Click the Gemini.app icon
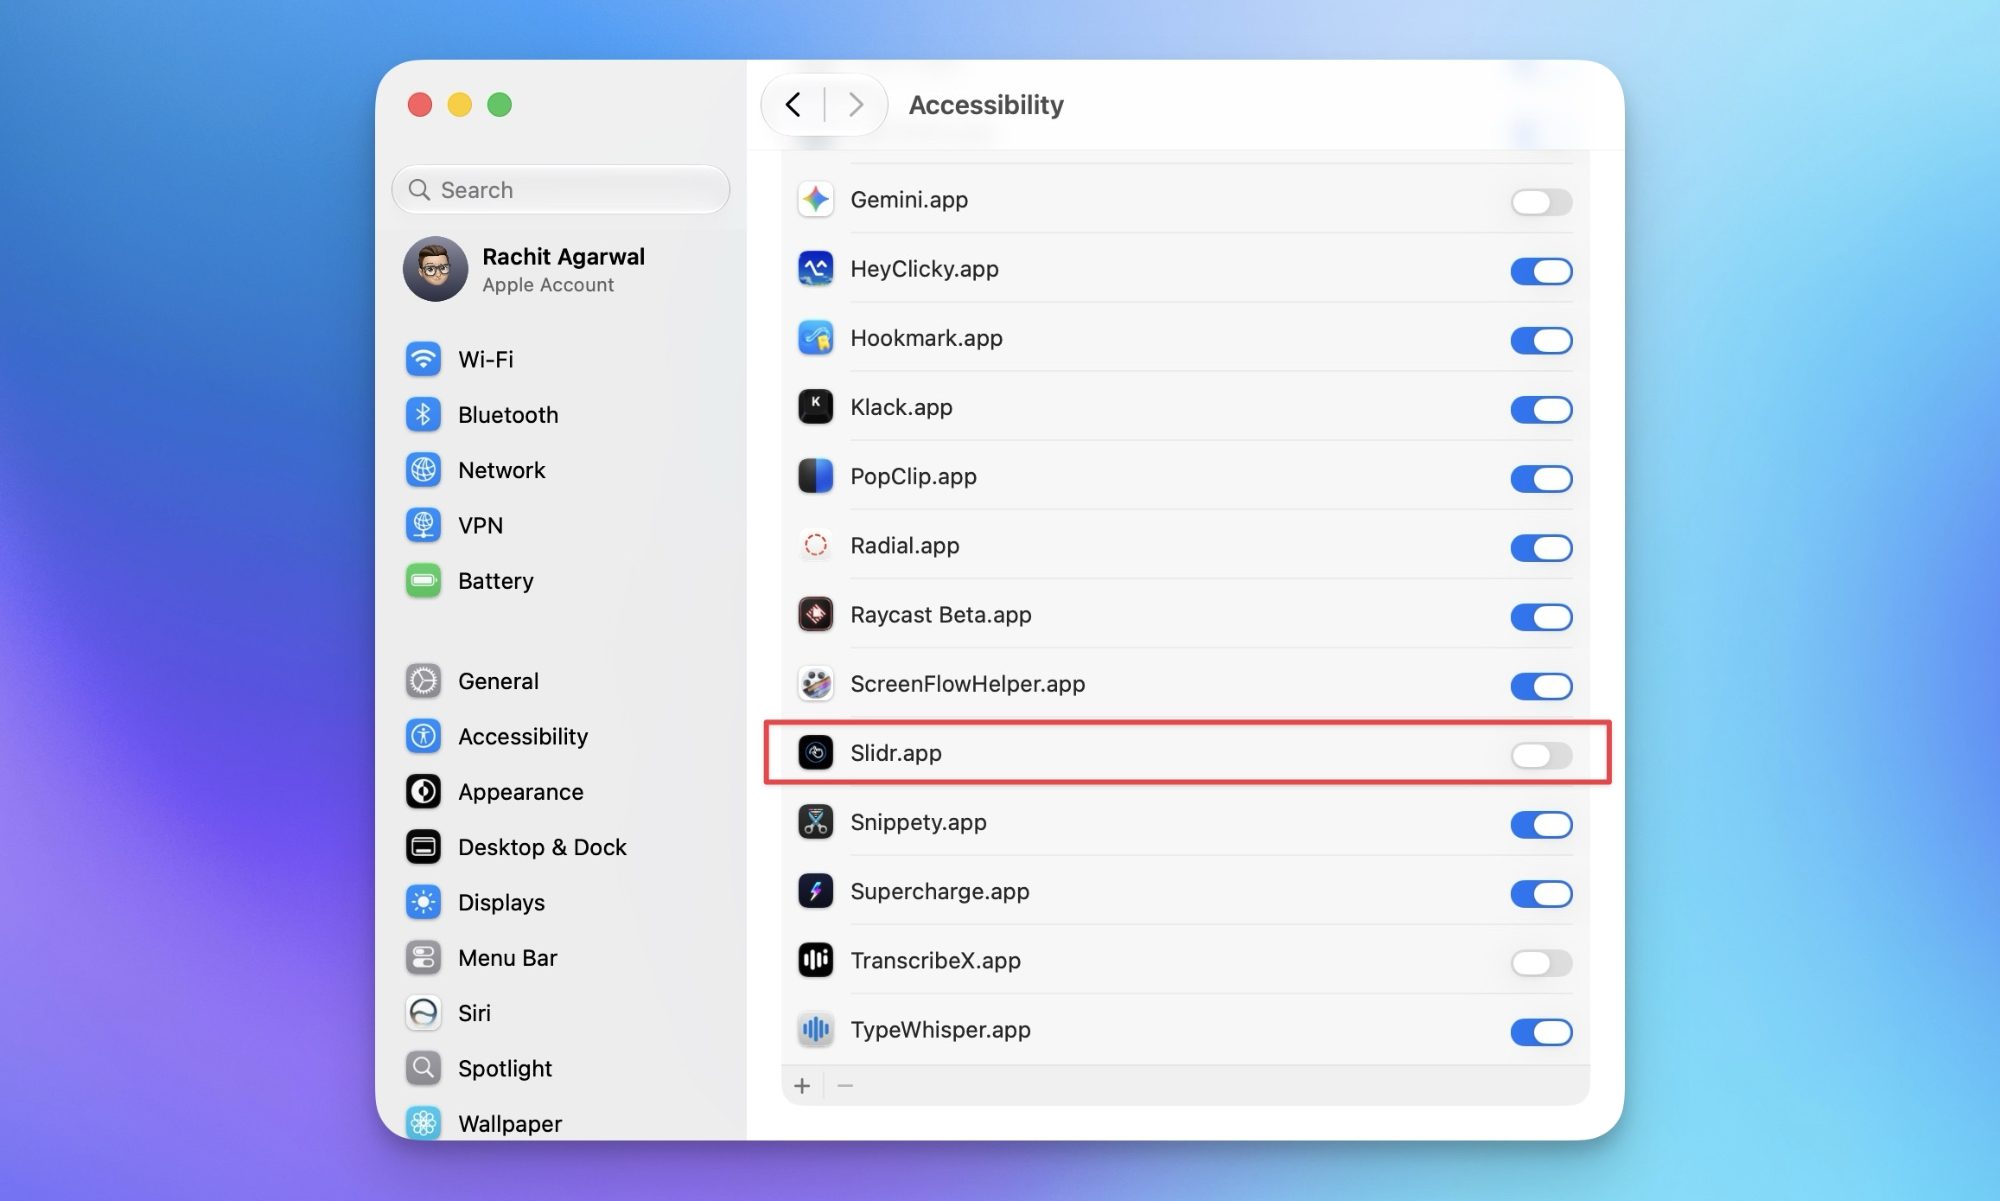Viewport: 2000px width, 1201px height. [815, 200]
